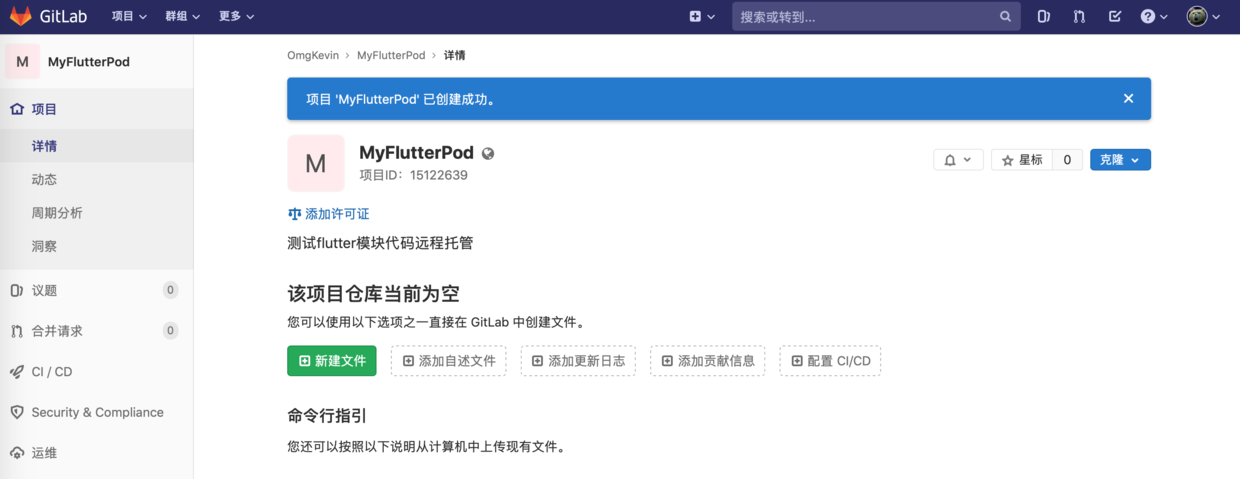Viewport: 1240px width, 479px height.
Task: Open the issues icon in top bar
Action: 1043,17
